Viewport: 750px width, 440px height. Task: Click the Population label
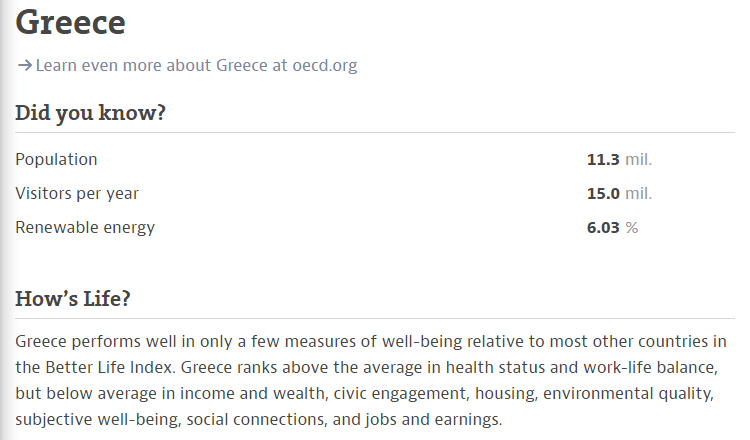(56, 159)
